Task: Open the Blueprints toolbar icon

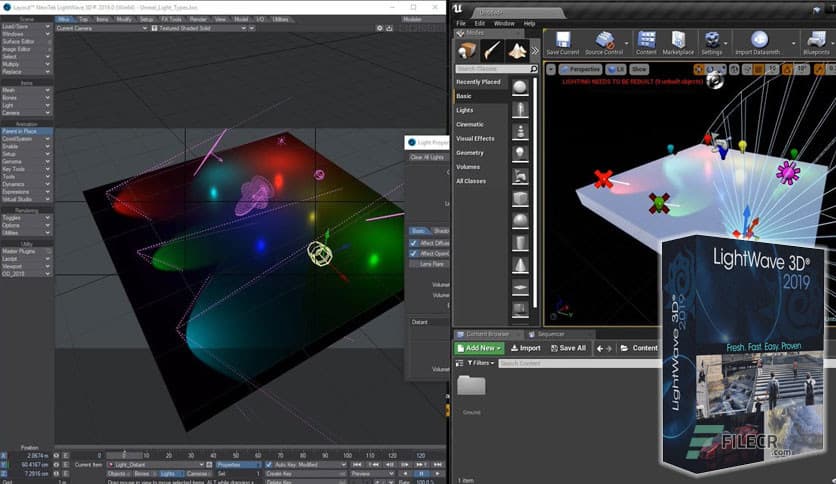Action: (x=816, y=43)
